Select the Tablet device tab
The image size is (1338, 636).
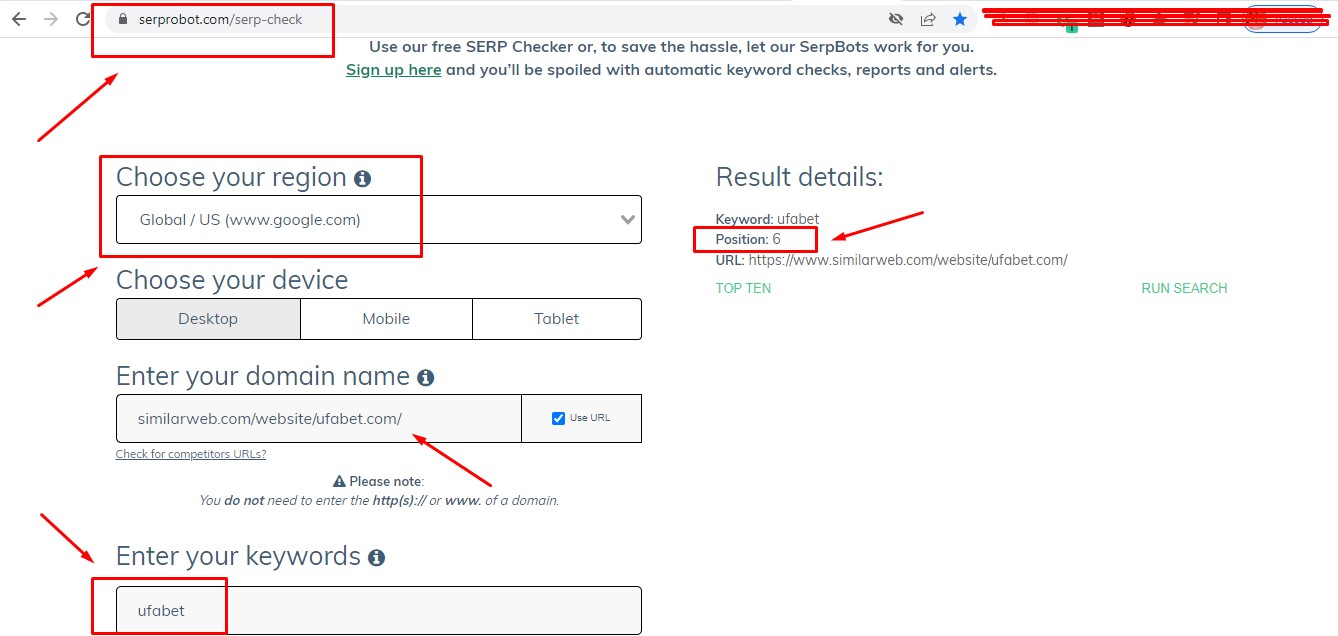pyautogui.click(x=557, y=319)
